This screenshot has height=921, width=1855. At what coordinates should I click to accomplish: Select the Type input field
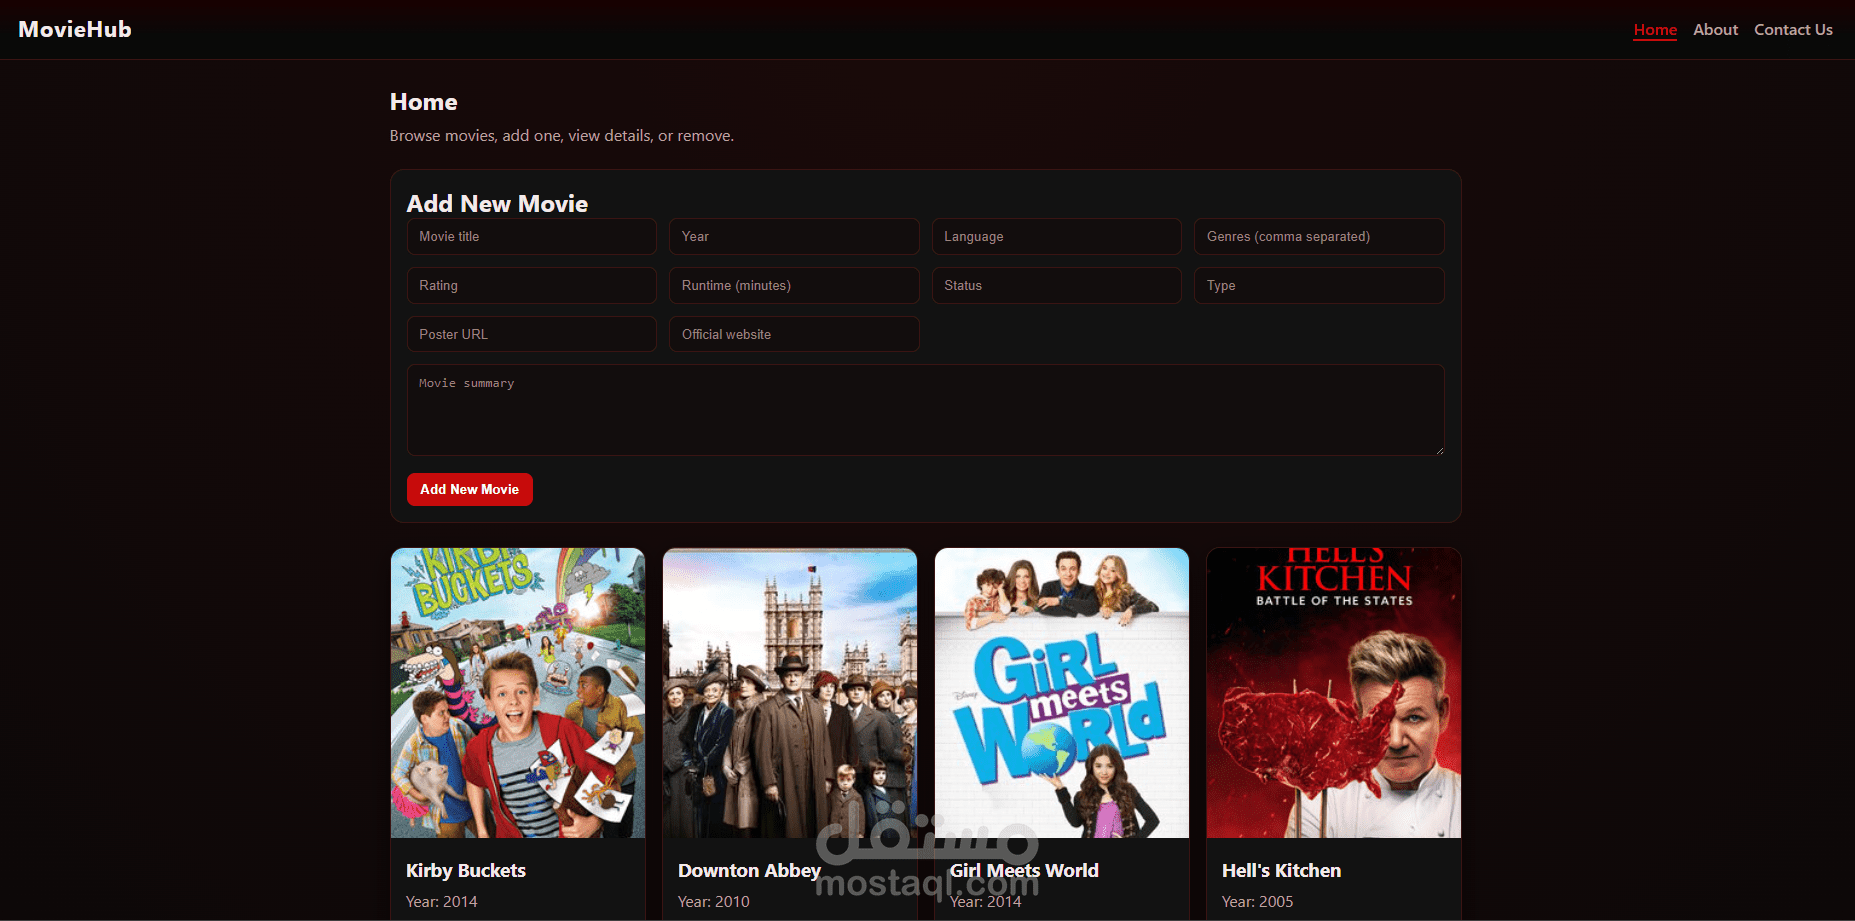[x=1319, y=286]
